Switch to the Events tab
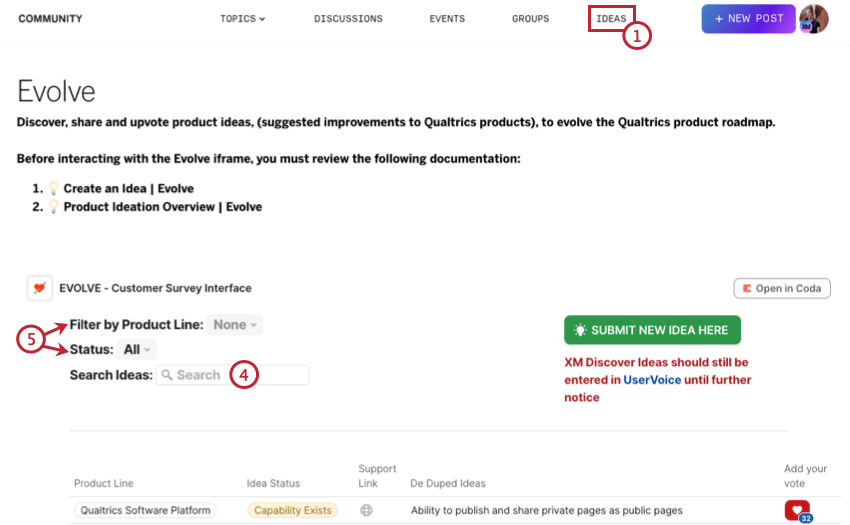Viewport: 850px width, 525px height. (x=447, y=18)
